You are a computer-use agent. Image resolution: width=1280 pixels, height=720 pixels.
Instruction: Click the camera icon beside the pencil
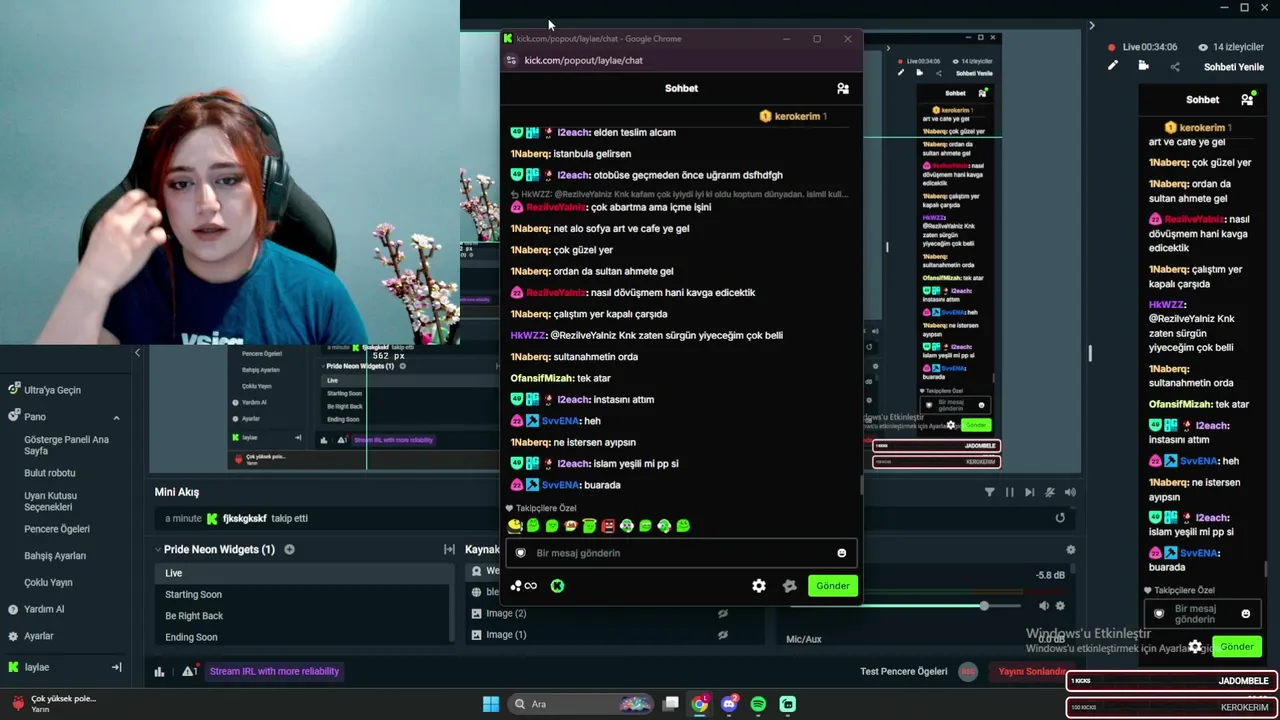1144,66
